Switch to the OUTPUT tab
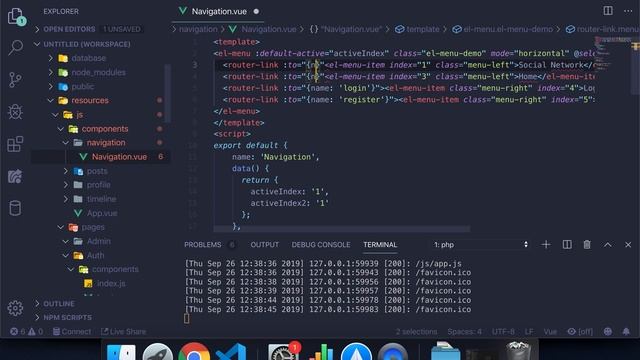The width and height of the screenshot is (640, 360). 264,244
